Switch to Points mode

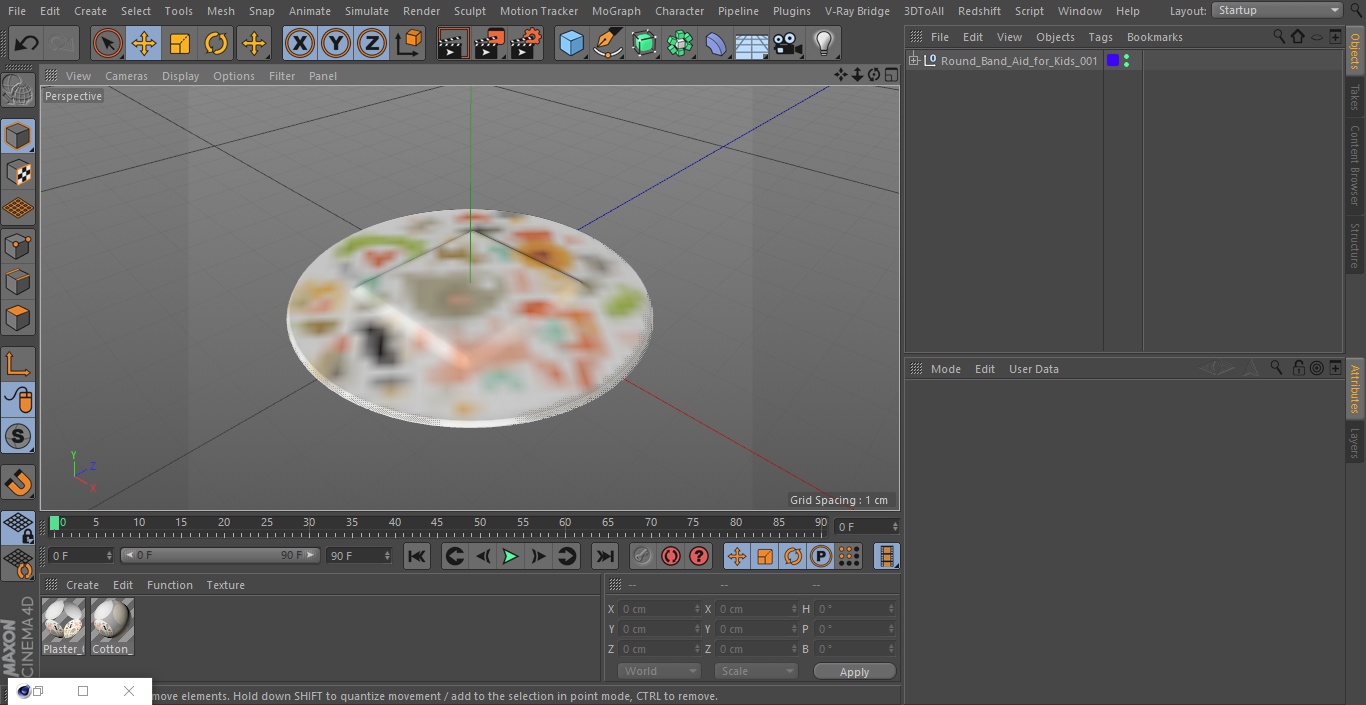(x=18, y=246)
